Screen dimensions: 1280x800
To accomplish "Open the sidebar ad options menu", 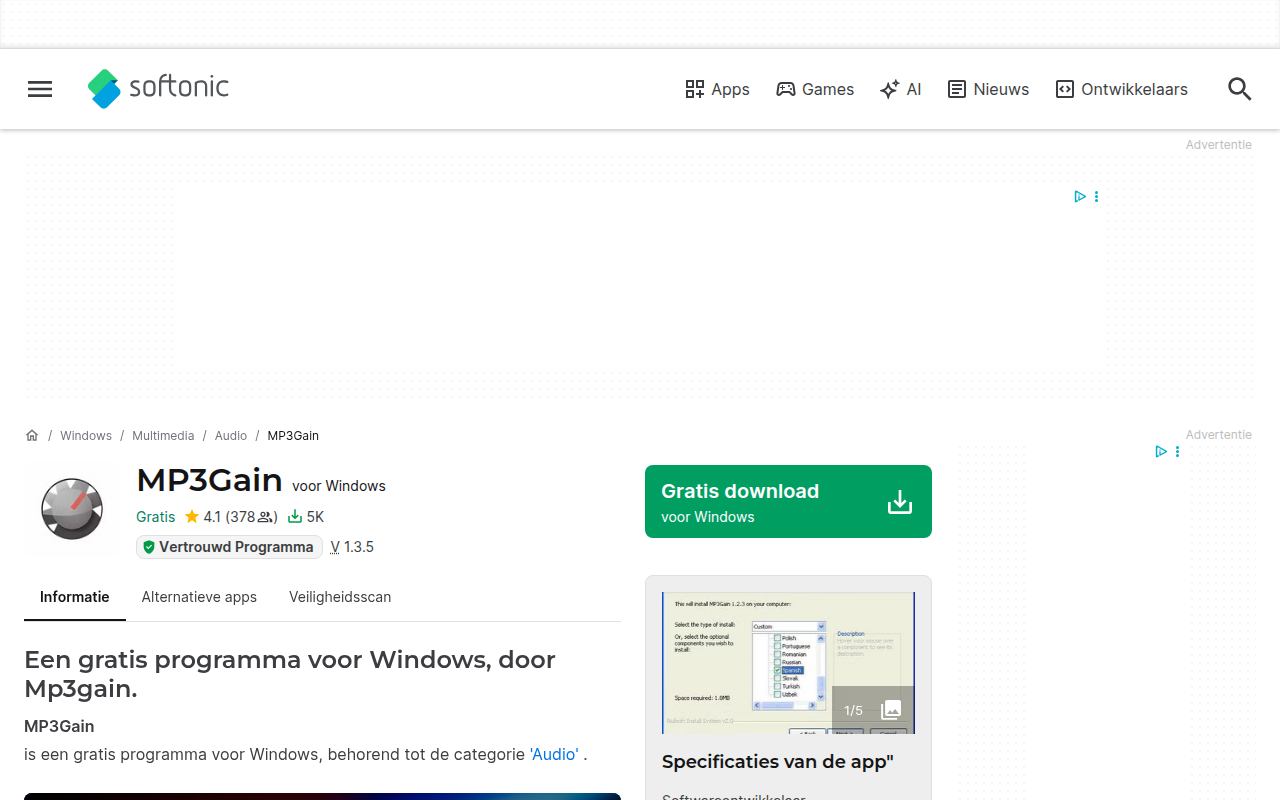I will 1178,451.
